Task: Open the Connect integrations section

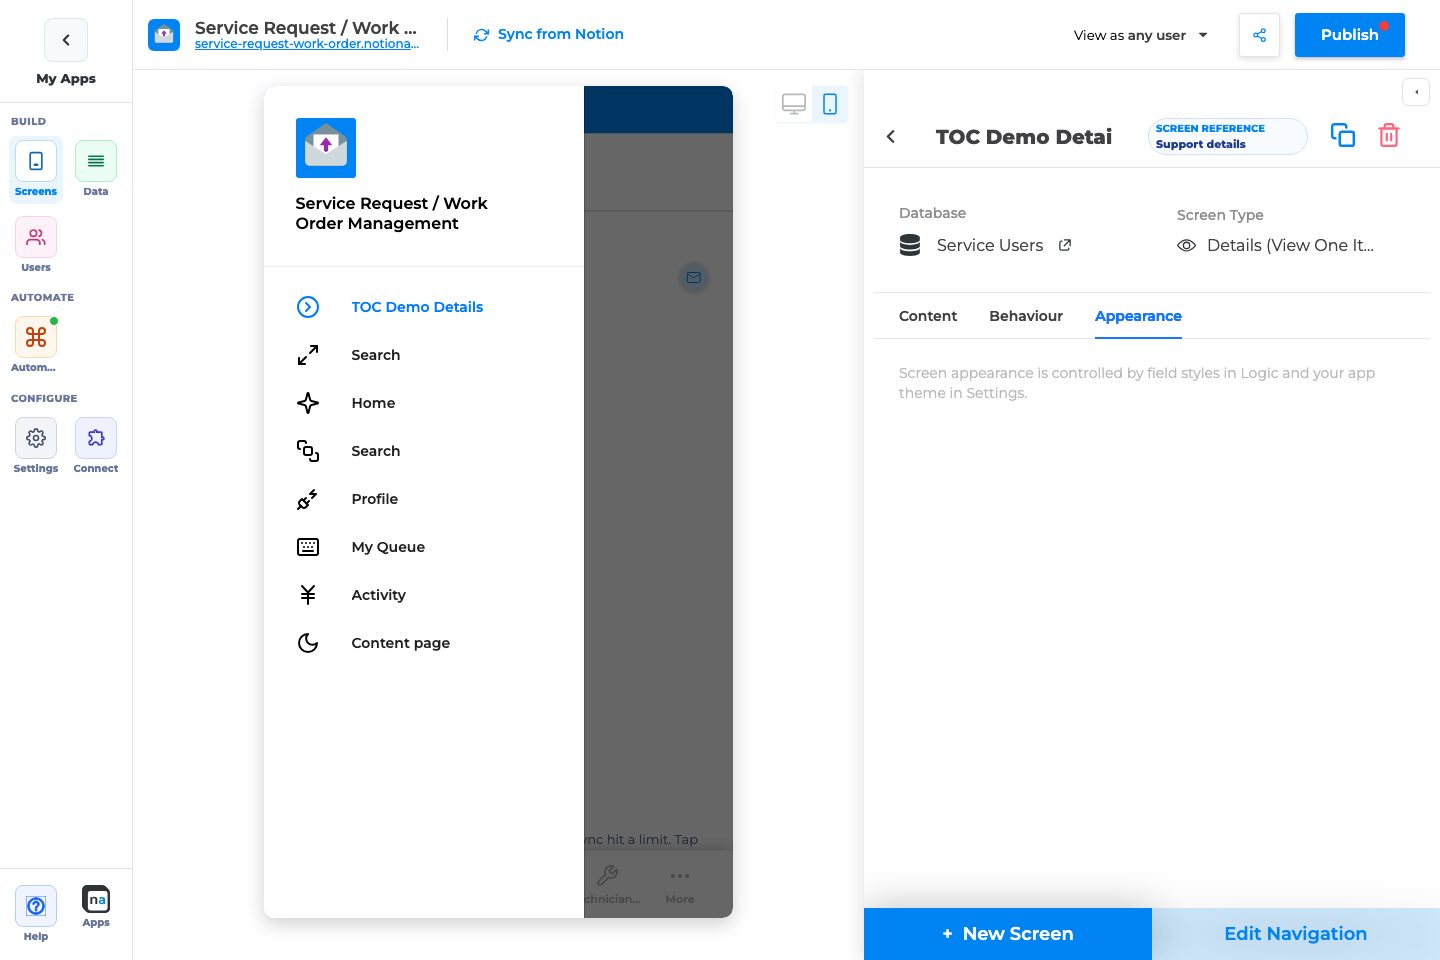Action: pyautogui.click(x=96, y=446)
